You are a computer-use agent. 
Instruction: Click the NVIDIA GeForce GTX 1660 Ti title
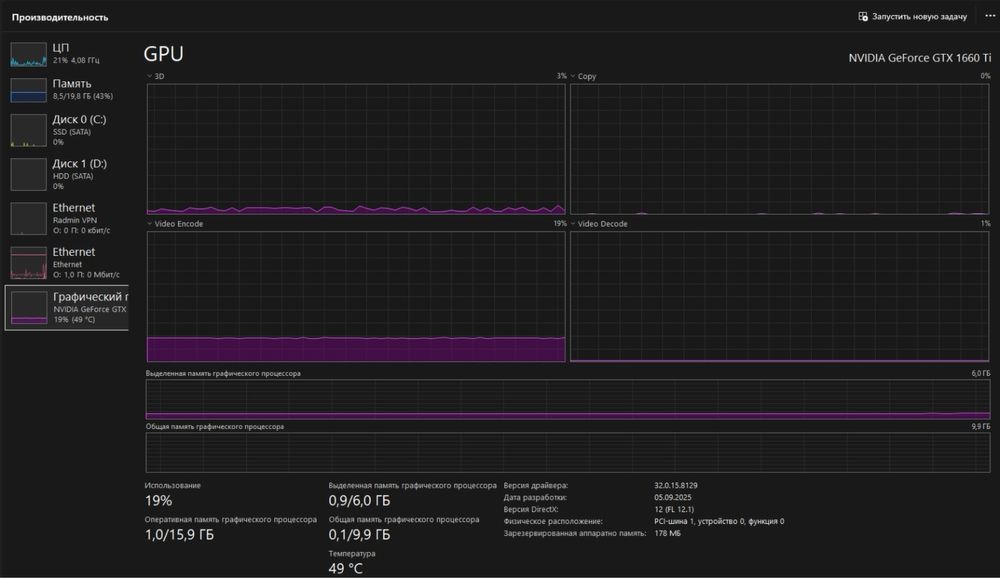point(919,58)
